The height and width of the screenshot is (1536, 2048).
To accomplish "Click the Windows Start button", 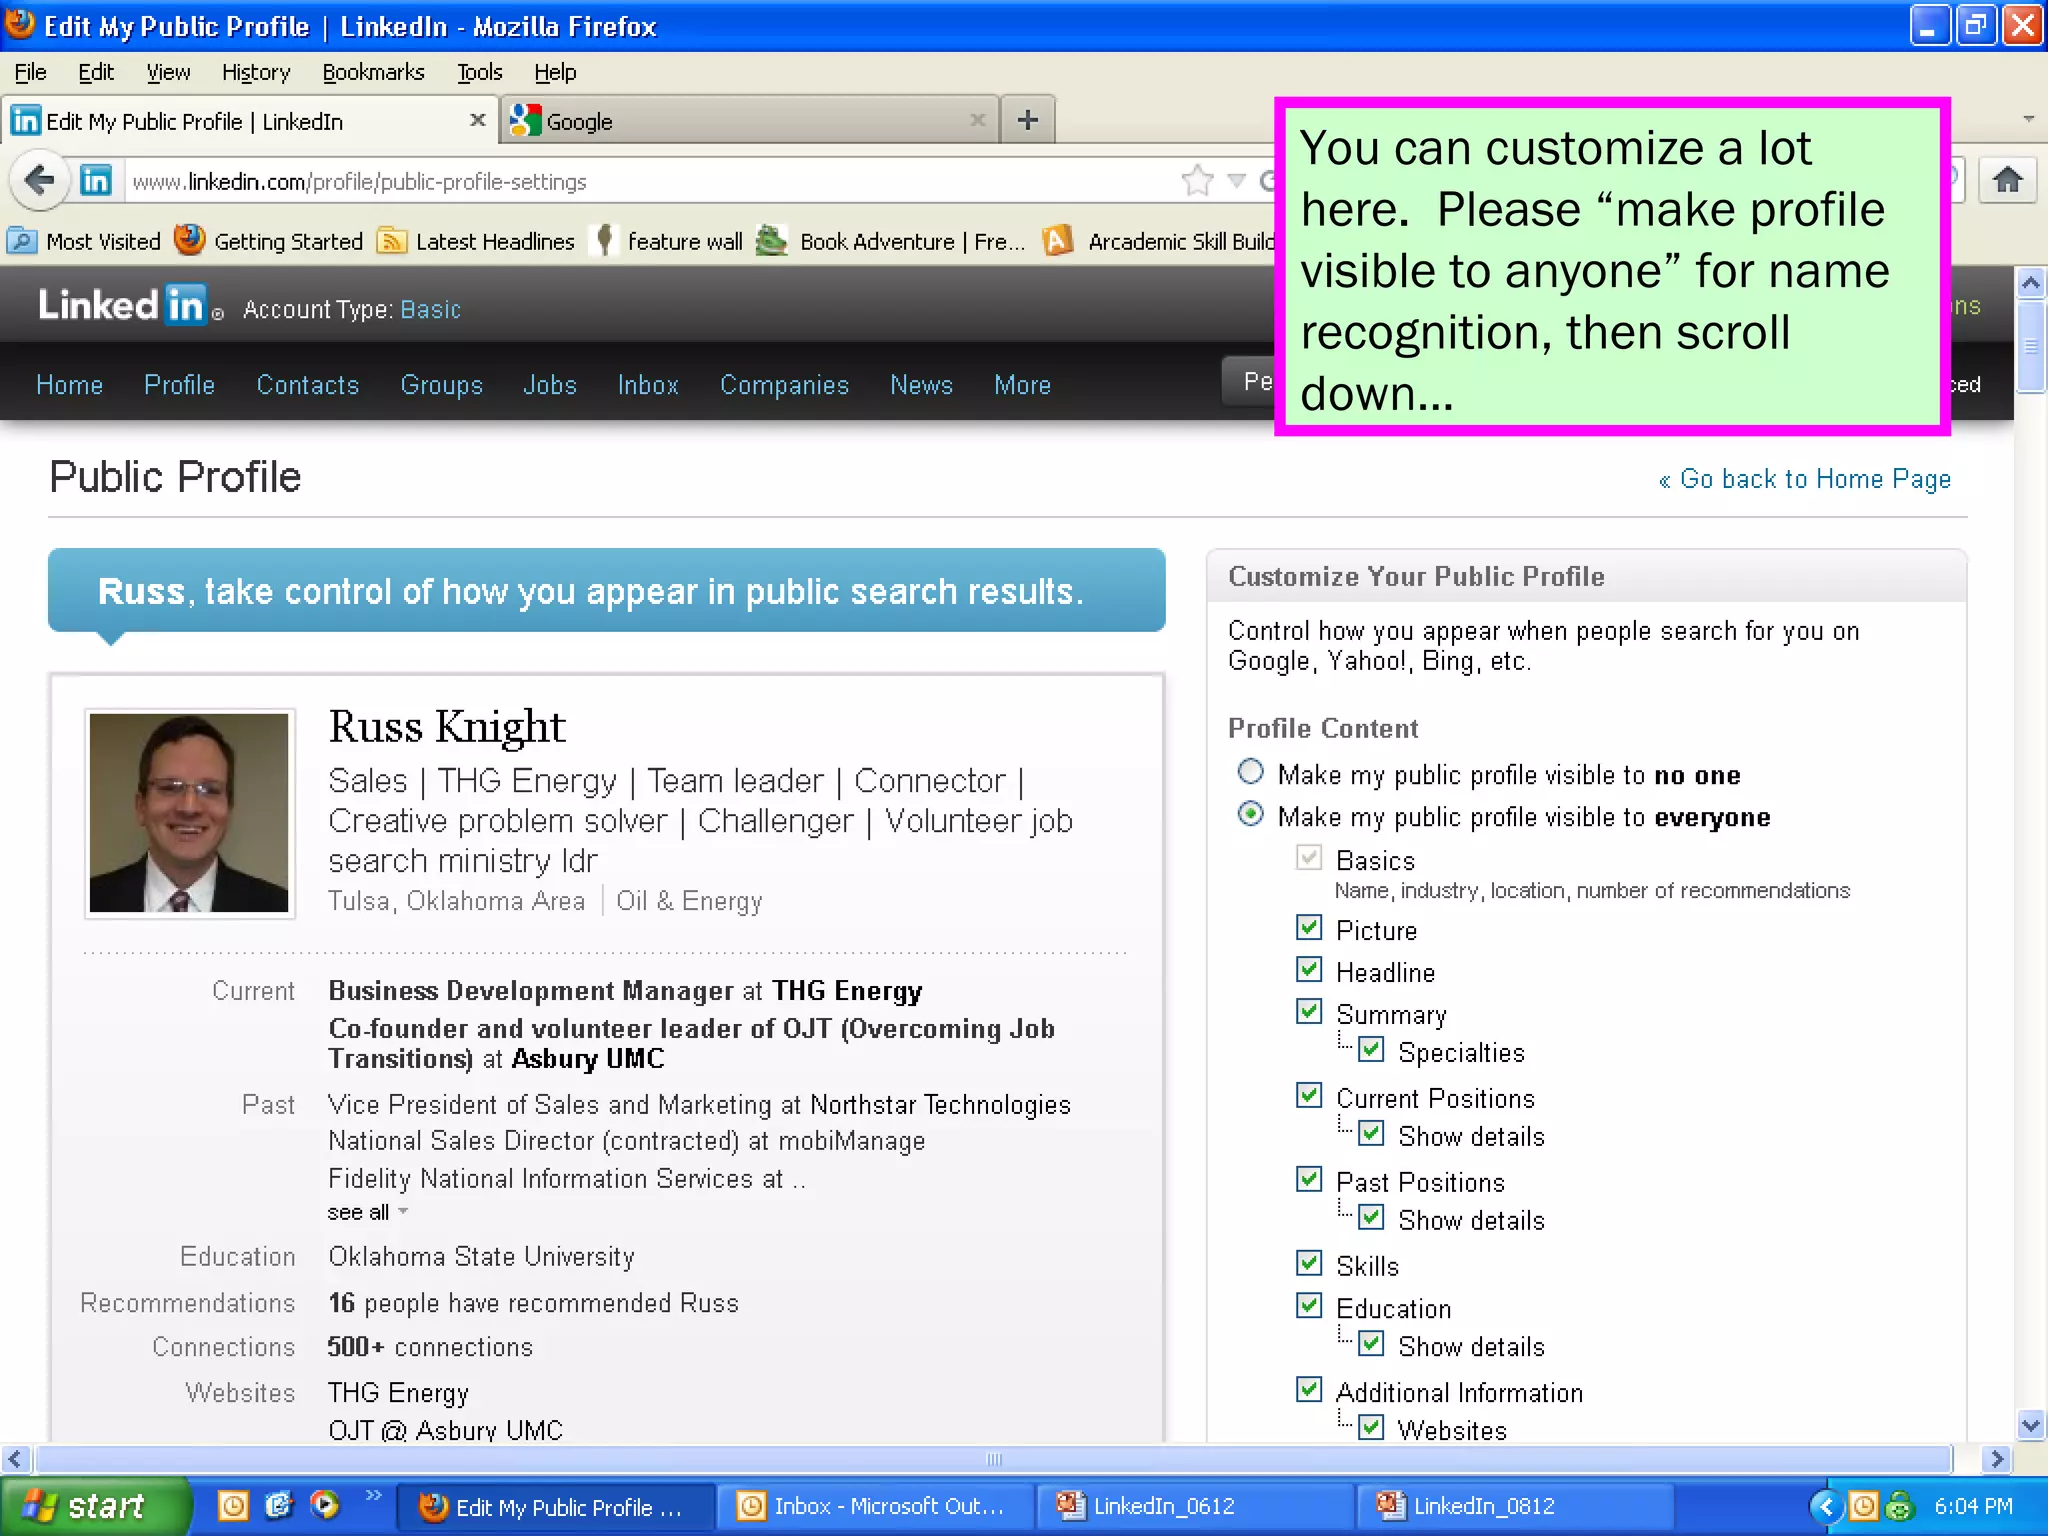I will pyautogui.click(x=95, y=1506).
